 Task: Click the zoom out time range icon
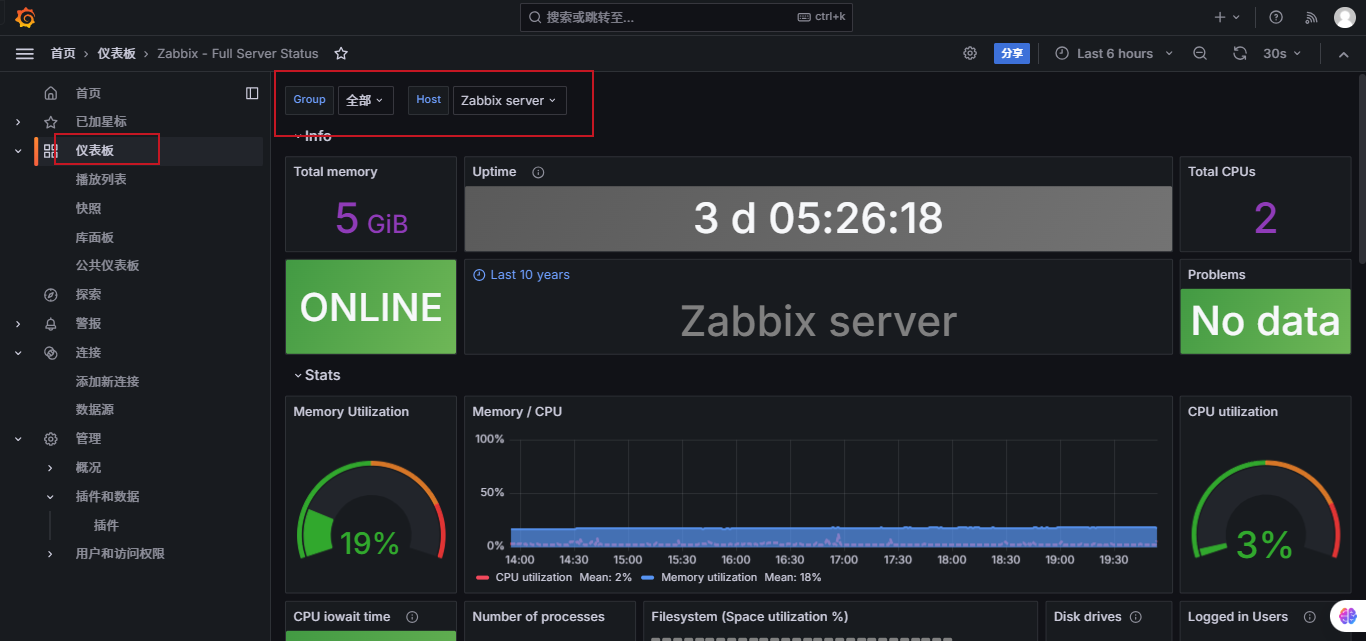pyautogui.click(x=1200, y=54)
